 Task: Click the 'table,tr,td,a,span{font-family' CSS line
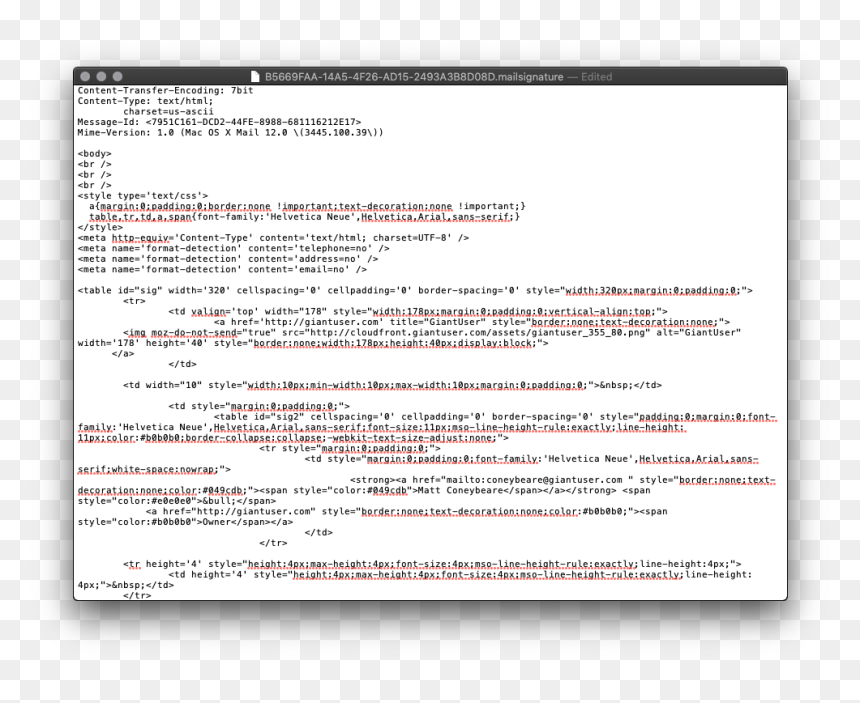[304, 217]
